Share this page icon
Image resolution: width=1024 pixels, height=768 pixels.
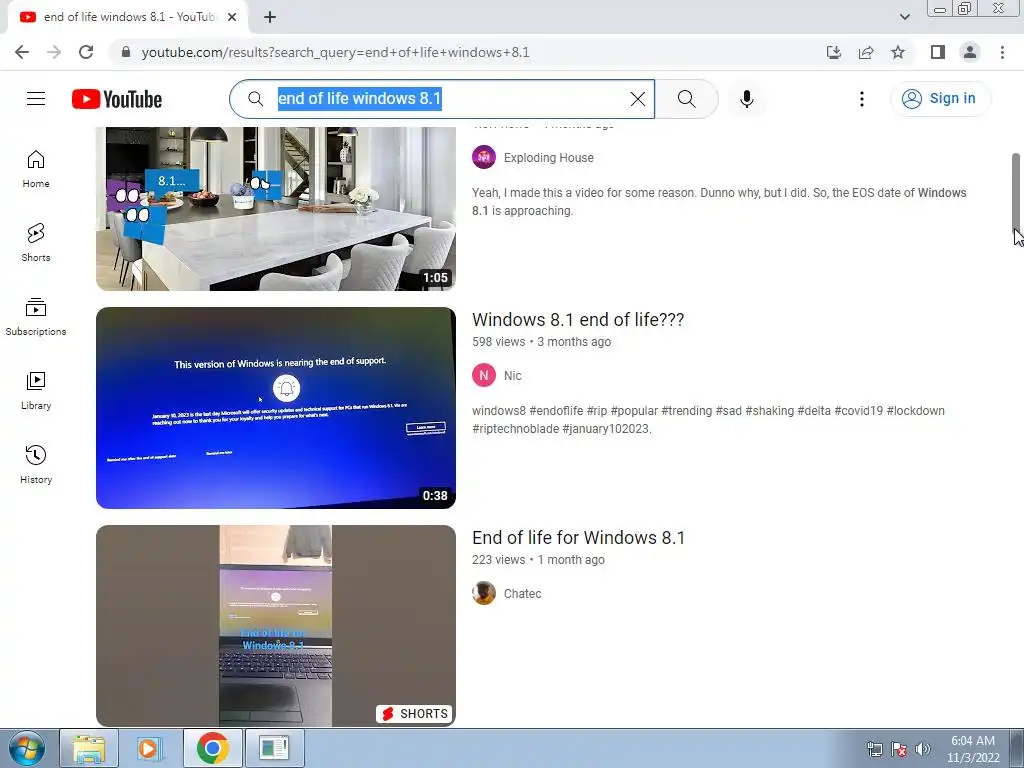coord(866,52)
